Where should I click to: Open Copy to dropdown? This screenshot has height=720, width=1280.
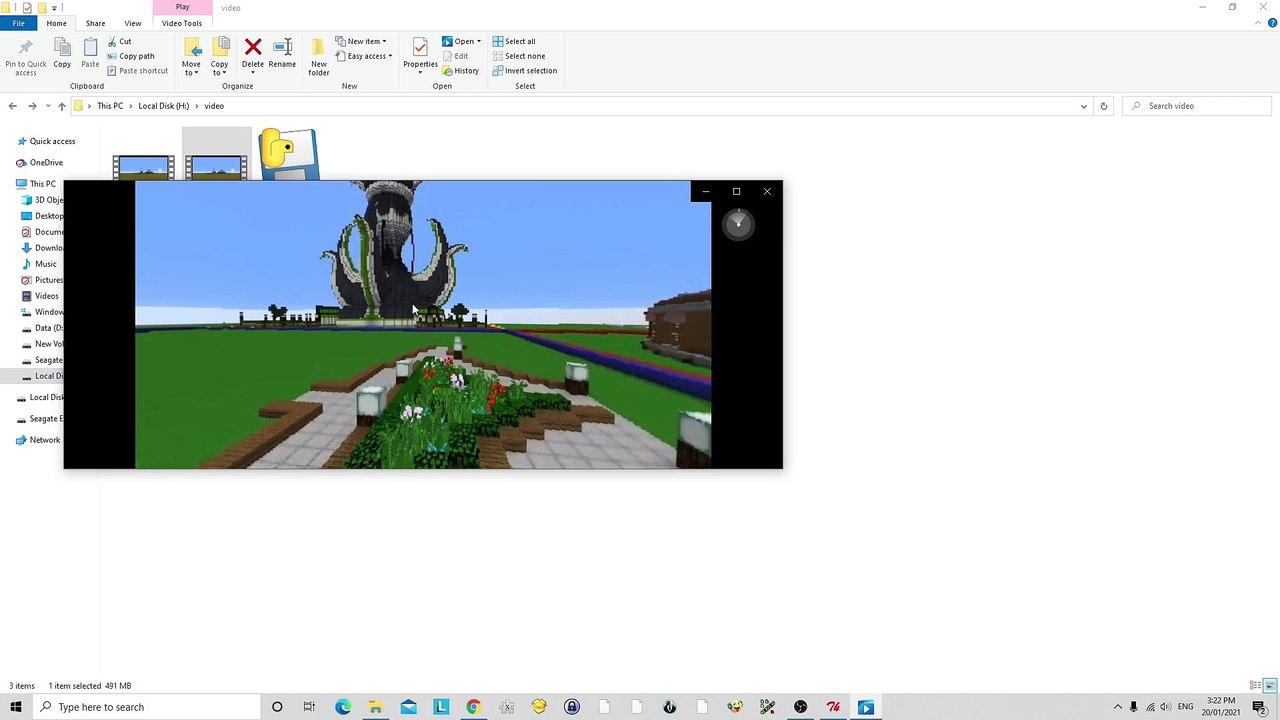click(219, 57)
